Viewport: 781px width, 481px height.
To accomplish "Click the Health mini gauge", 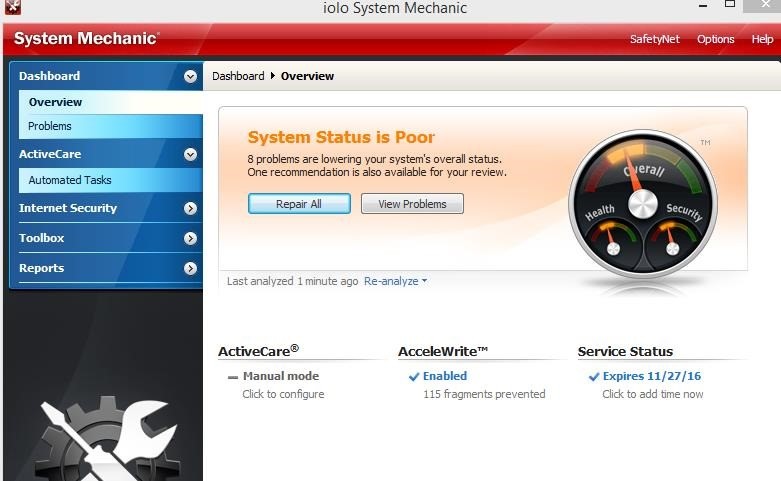I will [x=613, y=240].
